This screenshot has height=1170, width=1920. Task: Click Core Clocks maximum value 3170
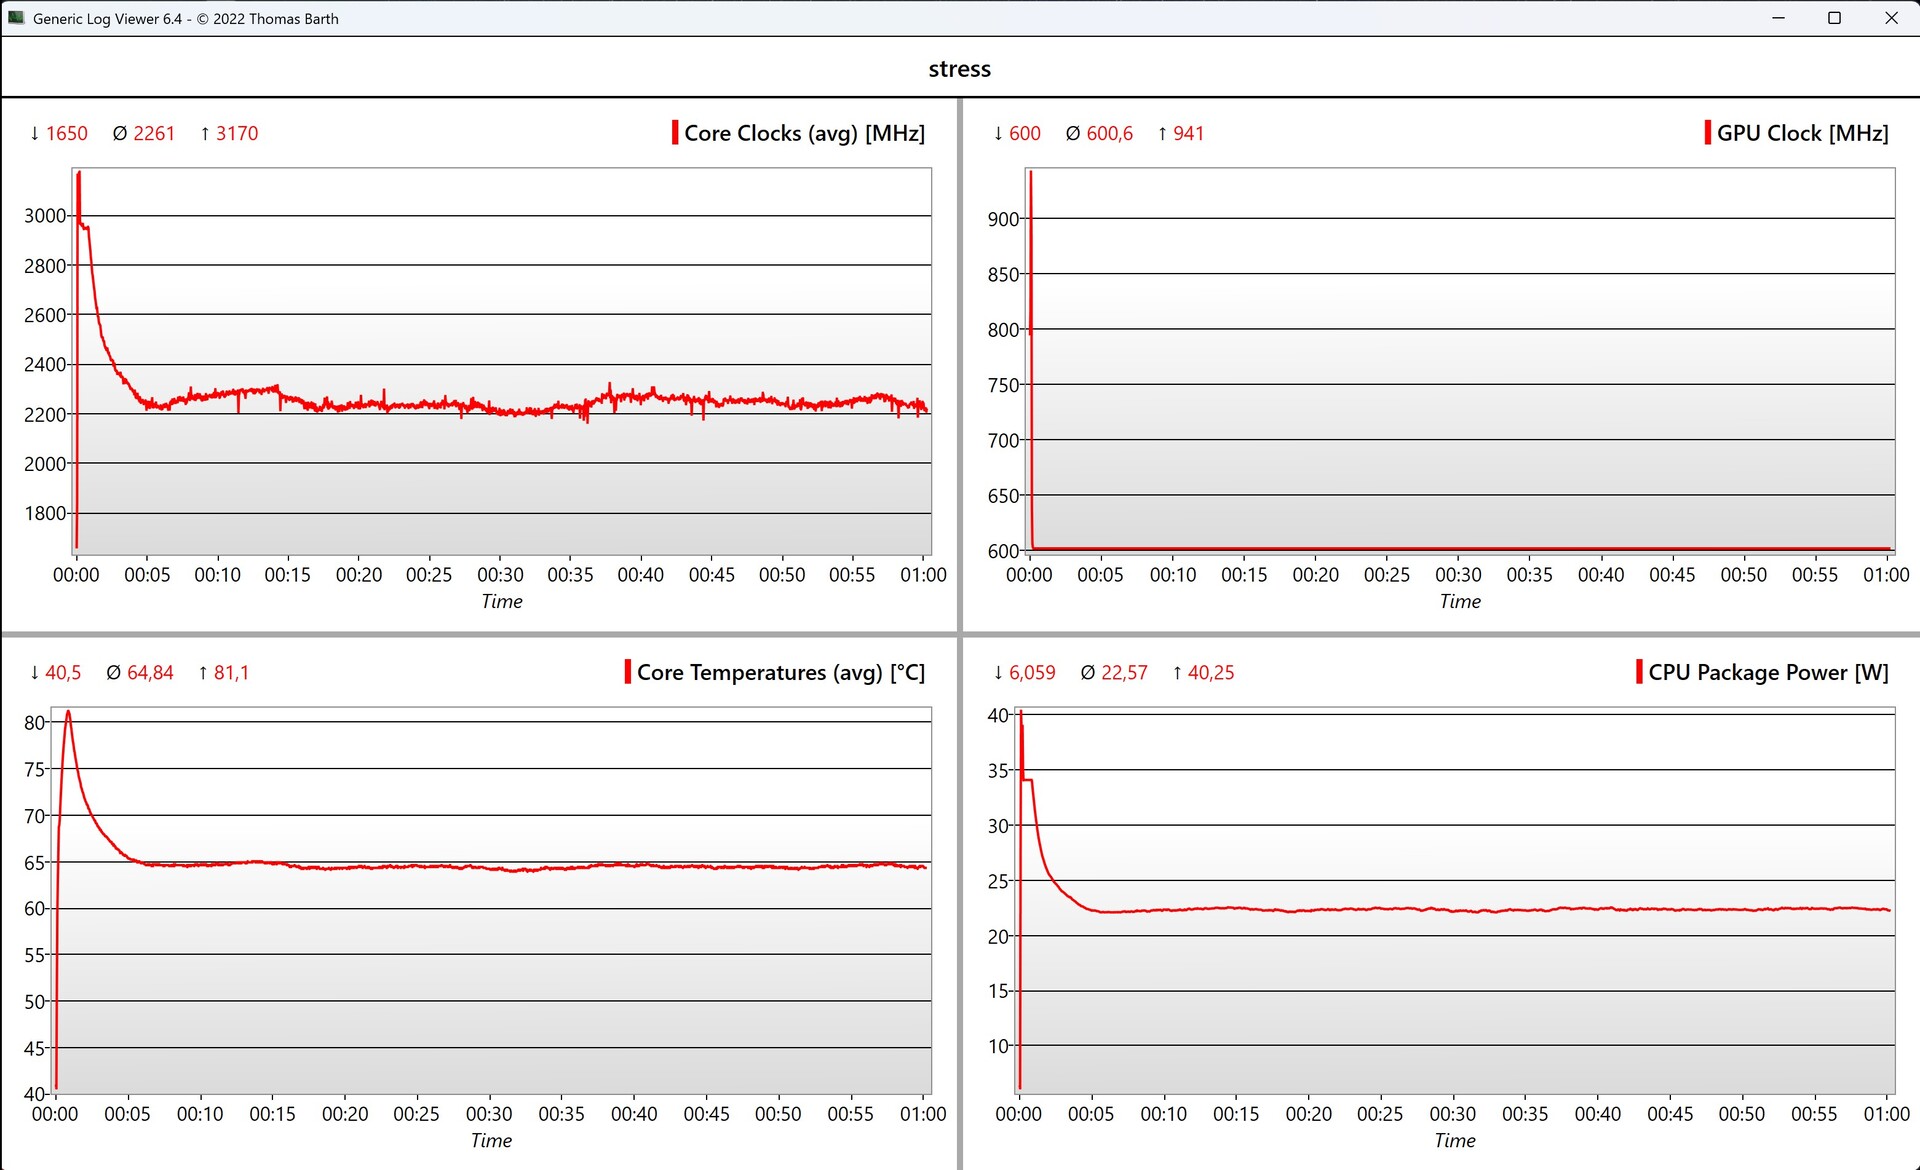tap(236, 133)
